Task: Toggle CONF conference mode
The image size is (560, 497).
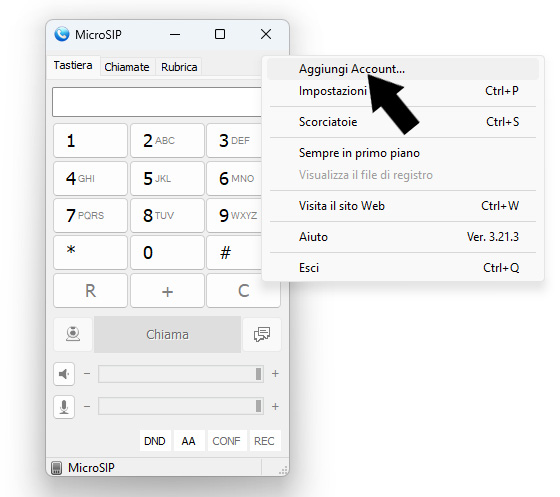Action: tap(226, 441)
